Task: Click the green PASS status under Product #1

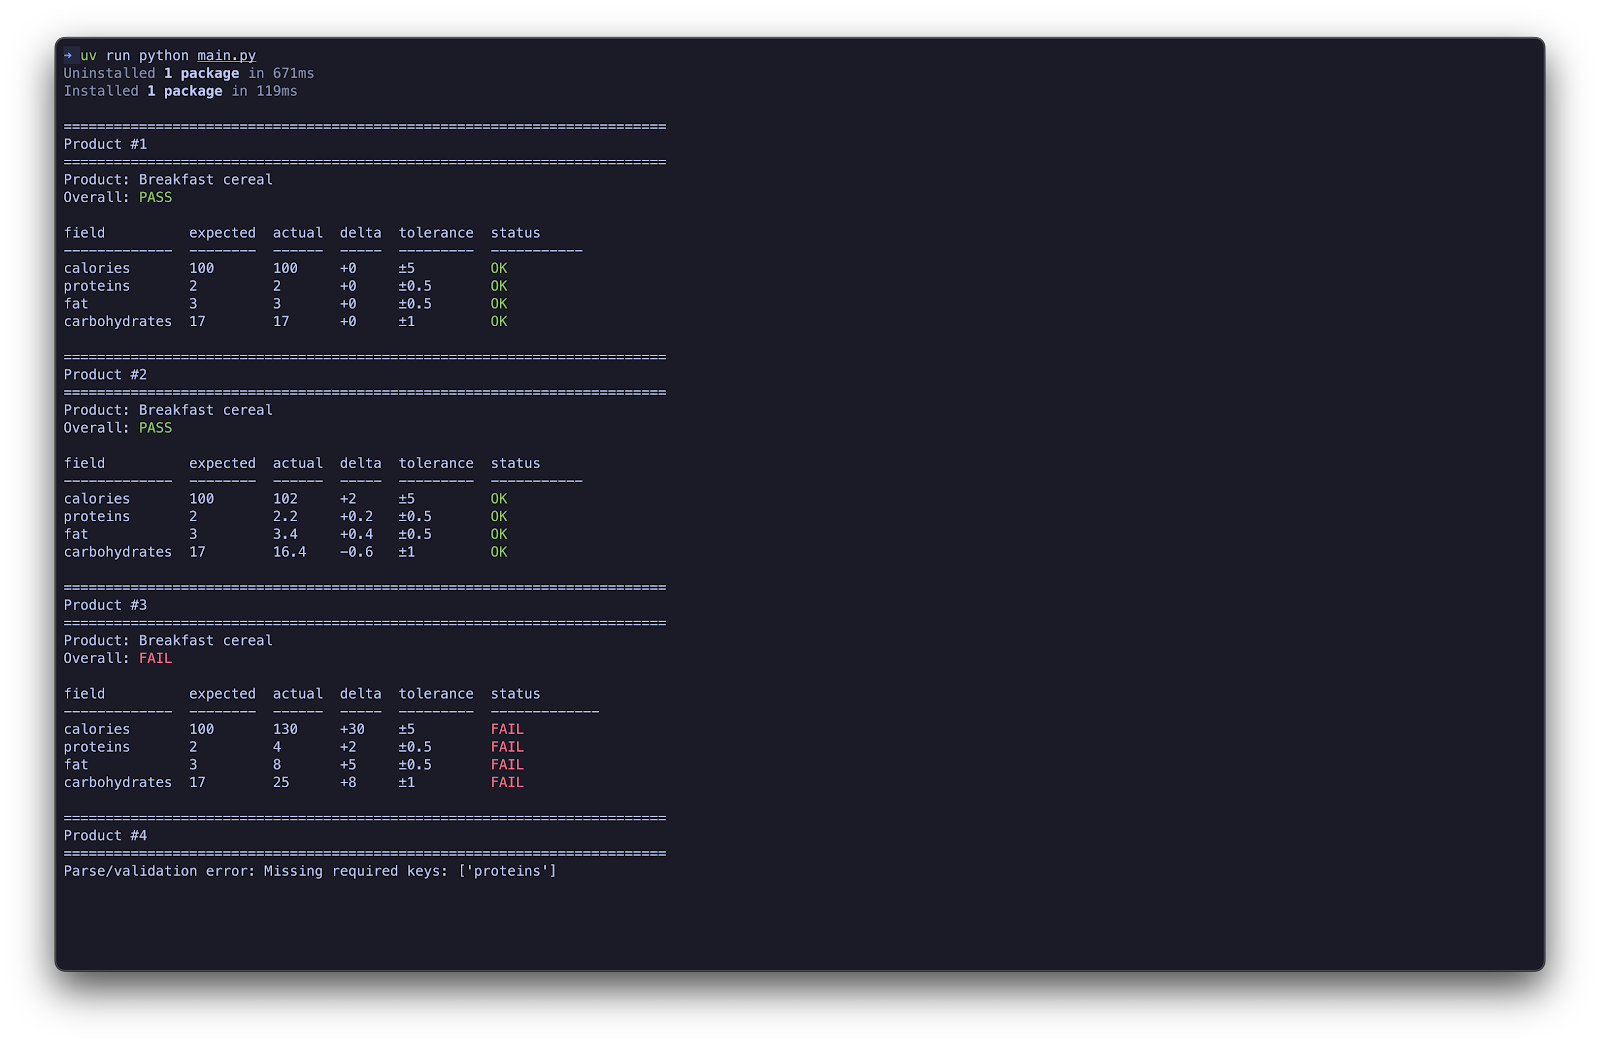Action: click(155, 198)
